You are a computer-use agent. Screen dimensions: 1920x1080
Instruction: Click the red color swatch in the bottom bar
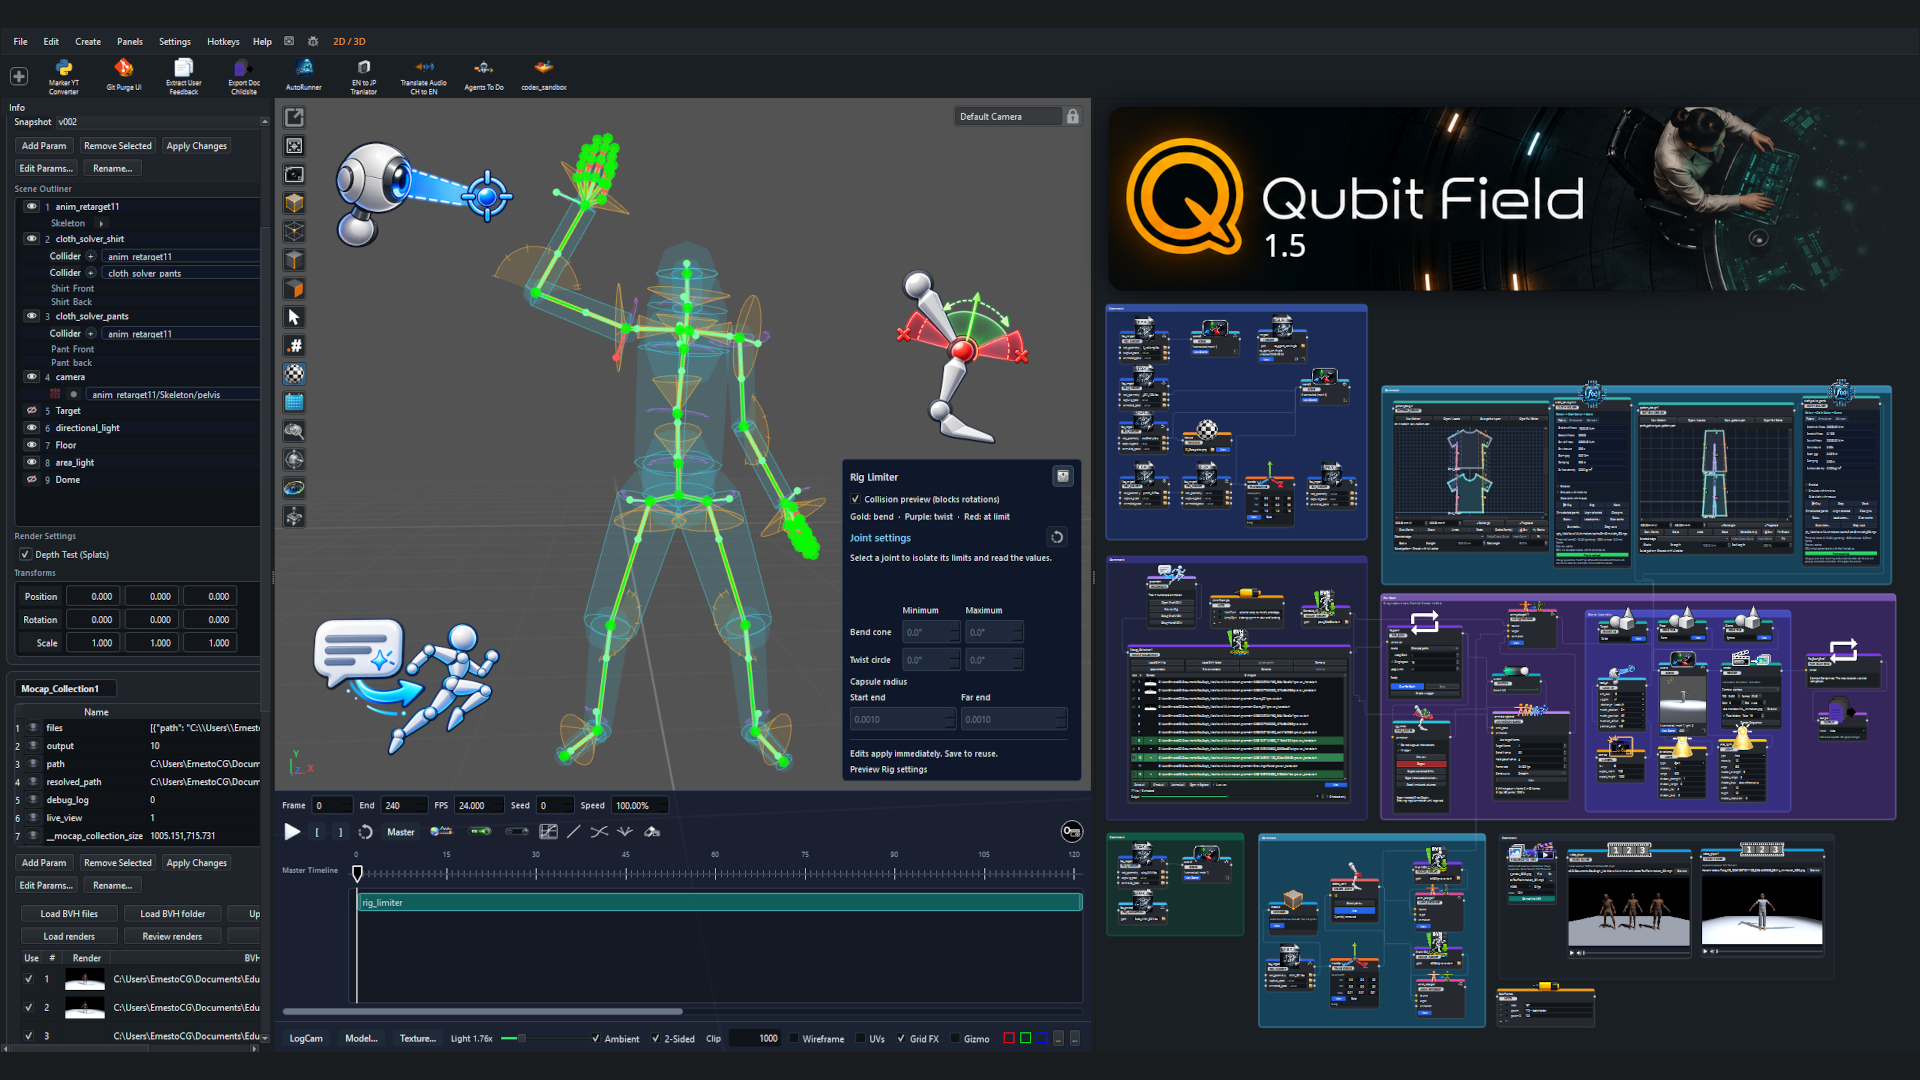pos(1009,1039)
